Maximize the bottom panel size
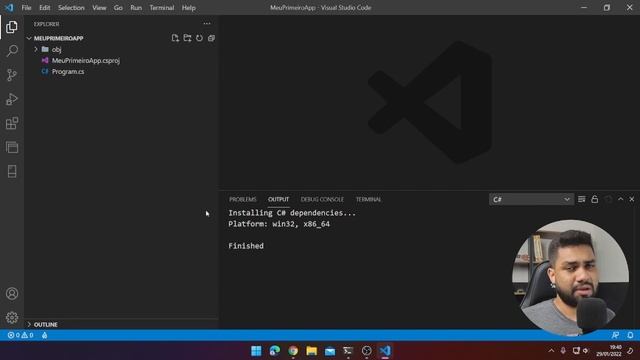The height and width of the screenshot is (360, 640). [x=620, y=199]
